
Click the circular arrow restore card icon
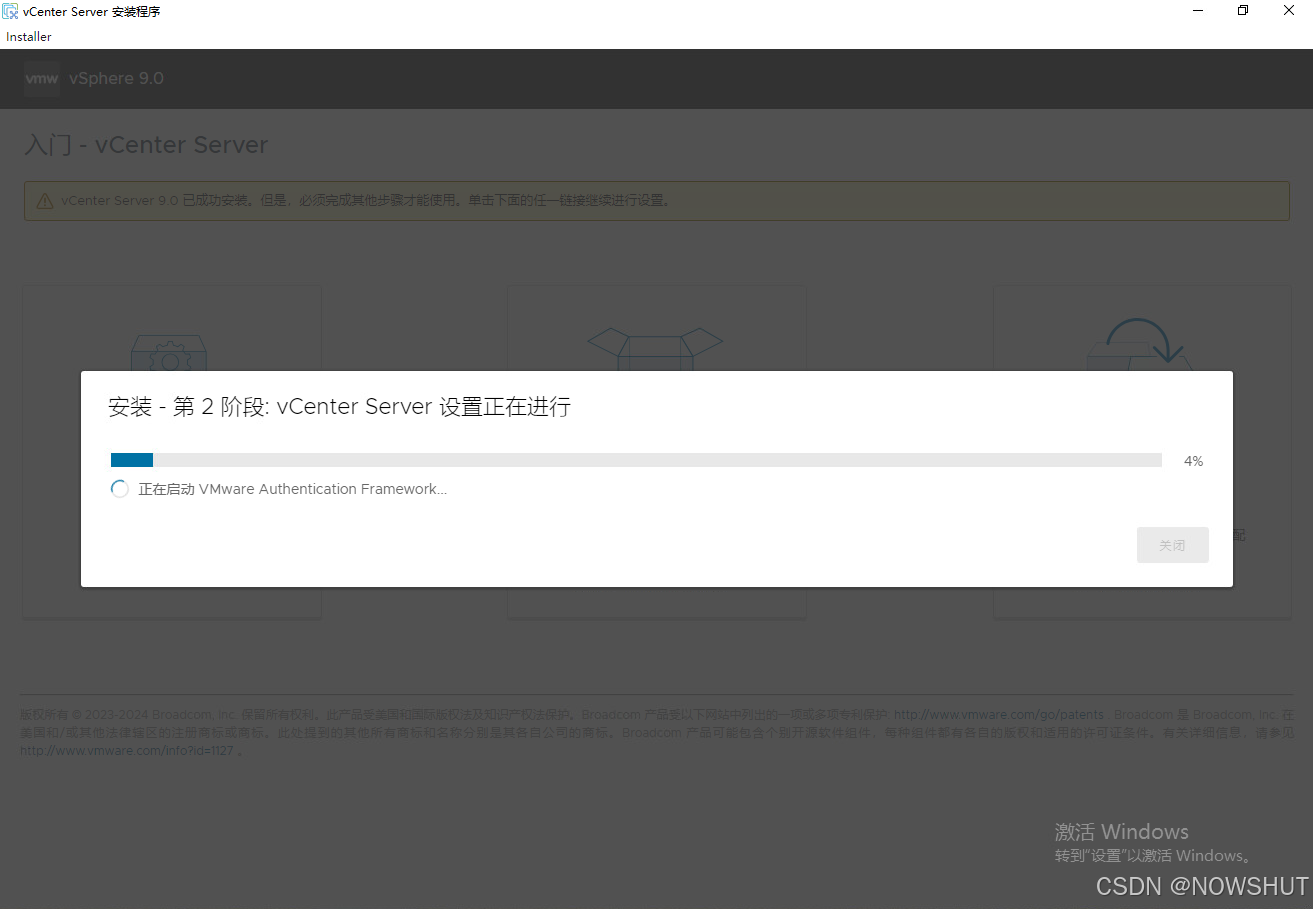tap(1139, 345)
